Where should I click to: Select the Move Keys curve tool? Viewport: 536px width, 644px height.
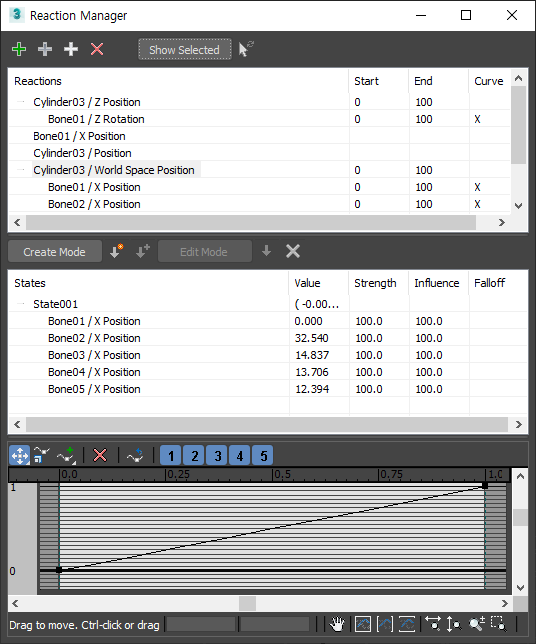(20, 455)
